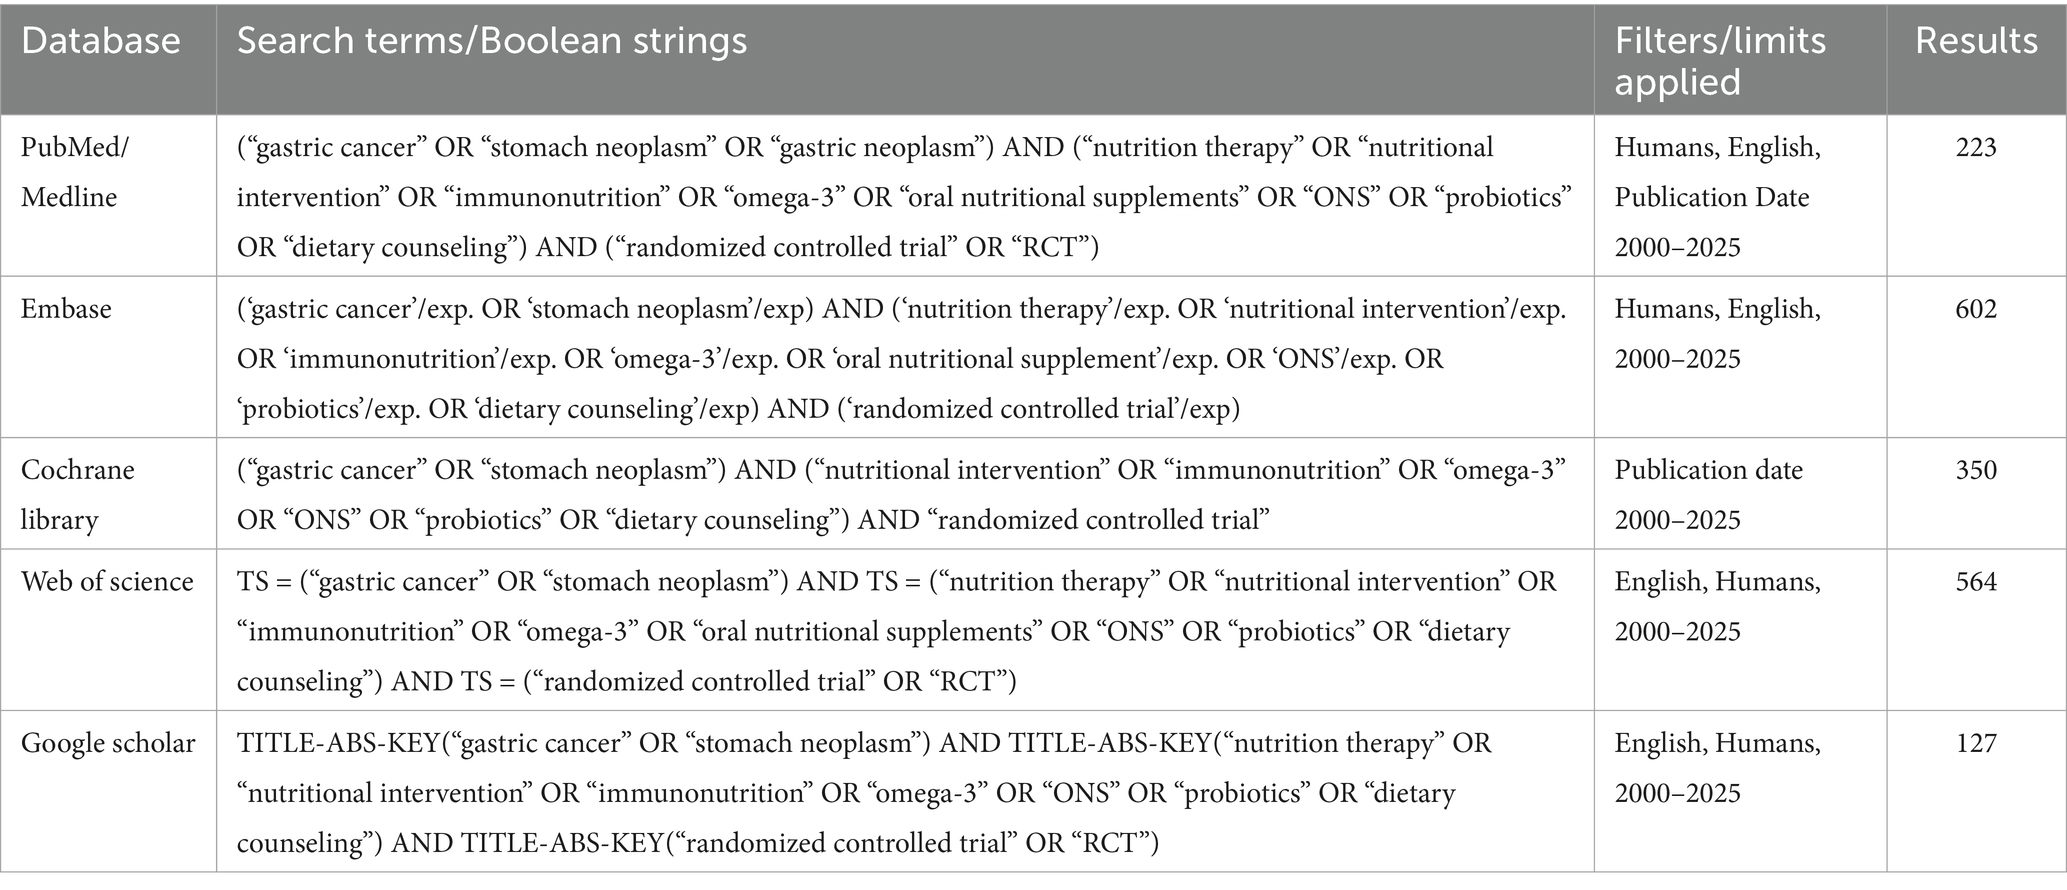Select the Results column header
Viewport: 2067px width, 890px height.
tap(1976, 41)
